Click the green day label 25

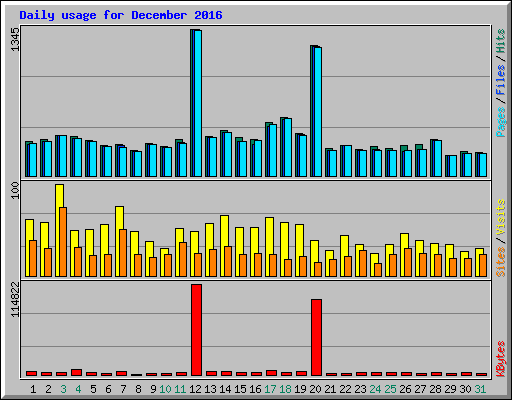[x=390, y=389]
